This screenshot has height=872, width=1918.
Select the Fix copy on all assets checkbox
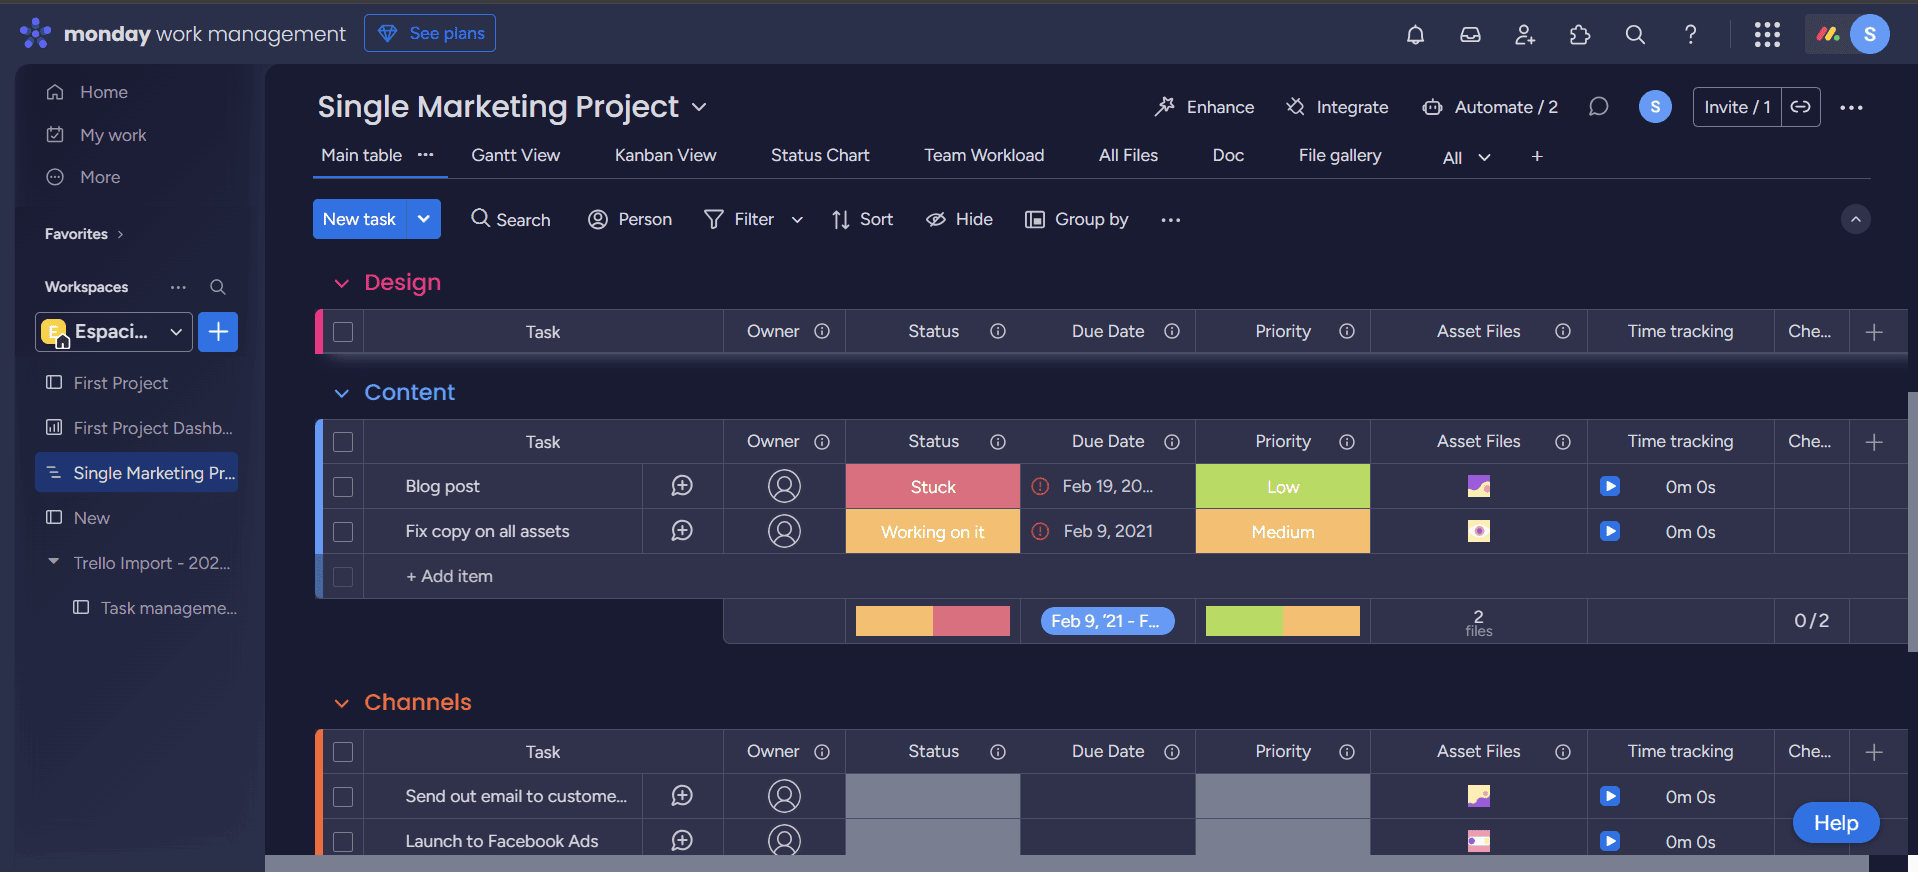coord(343,532)
